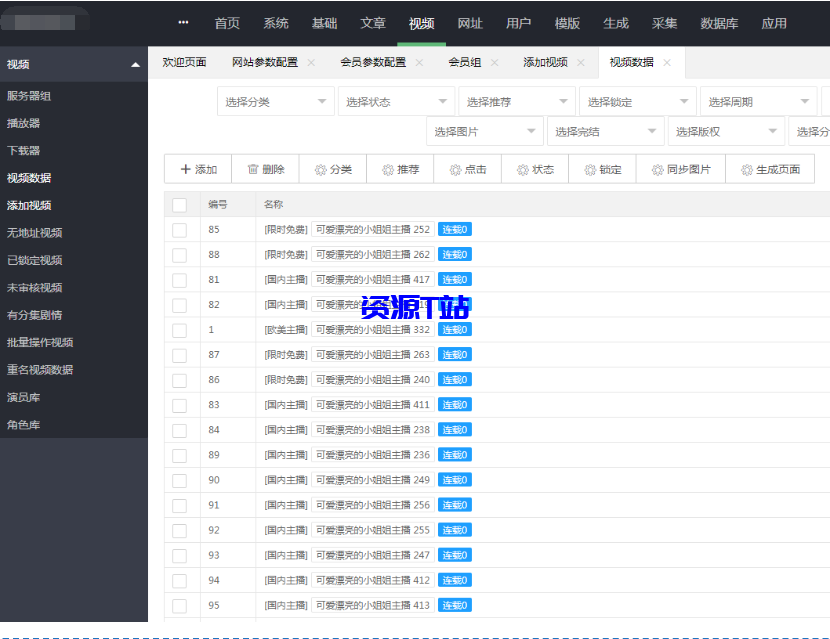Click the 生成页面 generate pages icon

coord(746,169)
